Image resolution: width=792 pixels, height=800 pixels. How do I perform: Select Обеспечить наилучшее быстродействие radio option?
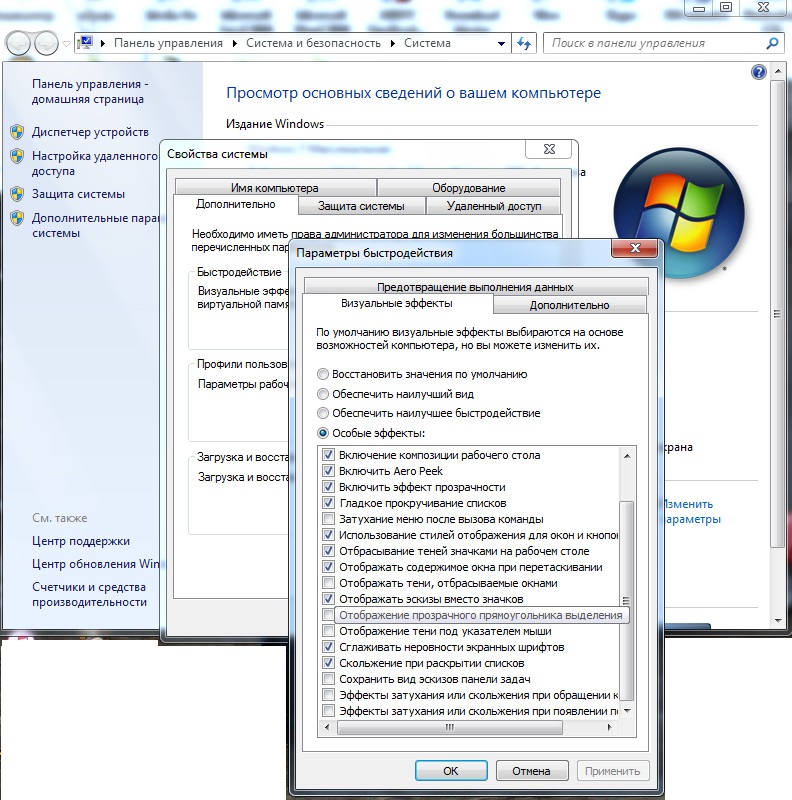click(x=322, y=413)
